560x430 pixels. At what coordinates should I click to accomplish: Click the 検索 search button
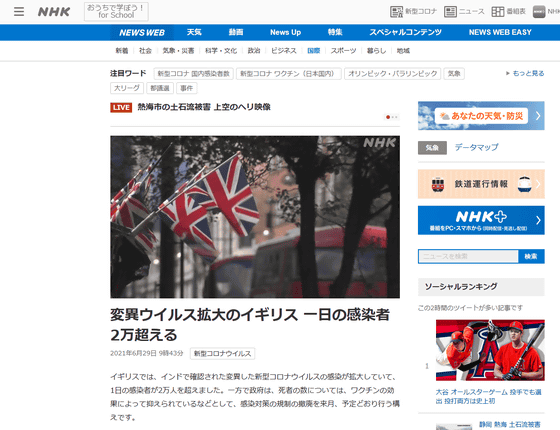pyautogui.click(x=531, y=256)
